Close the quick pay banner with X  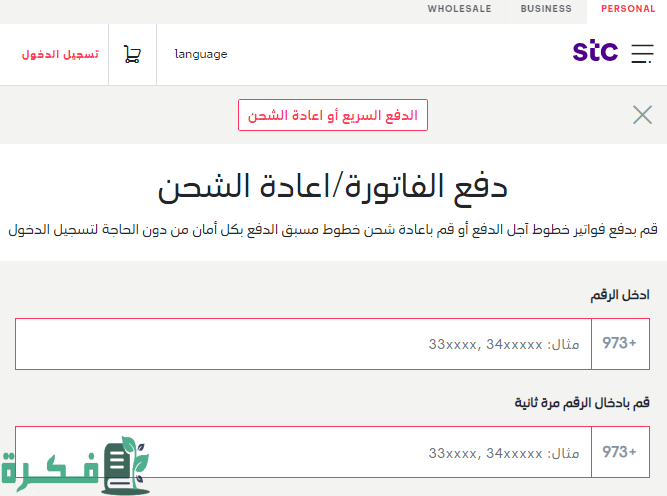click(642, 115)
